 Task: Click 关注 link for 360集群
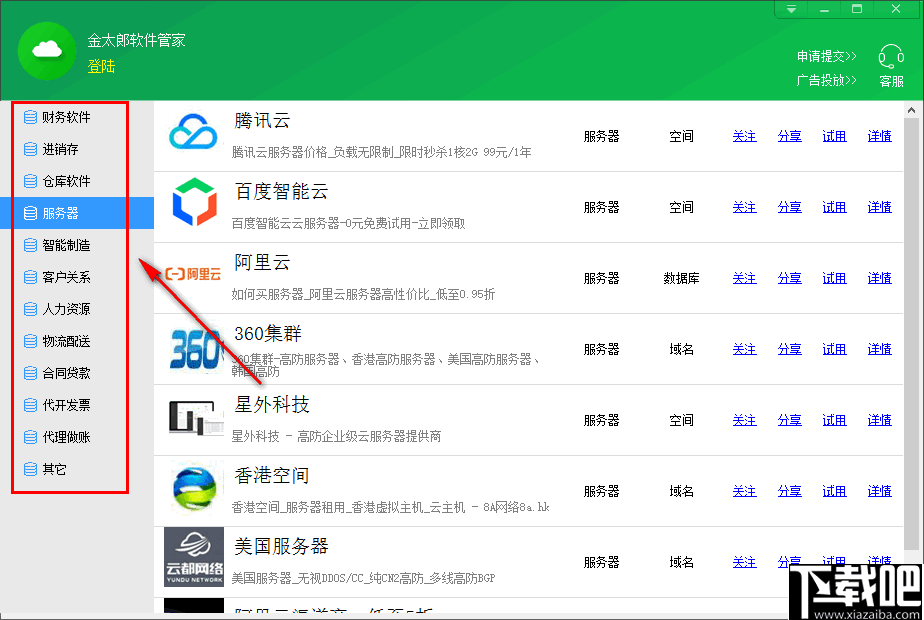(x=744, y=349)
